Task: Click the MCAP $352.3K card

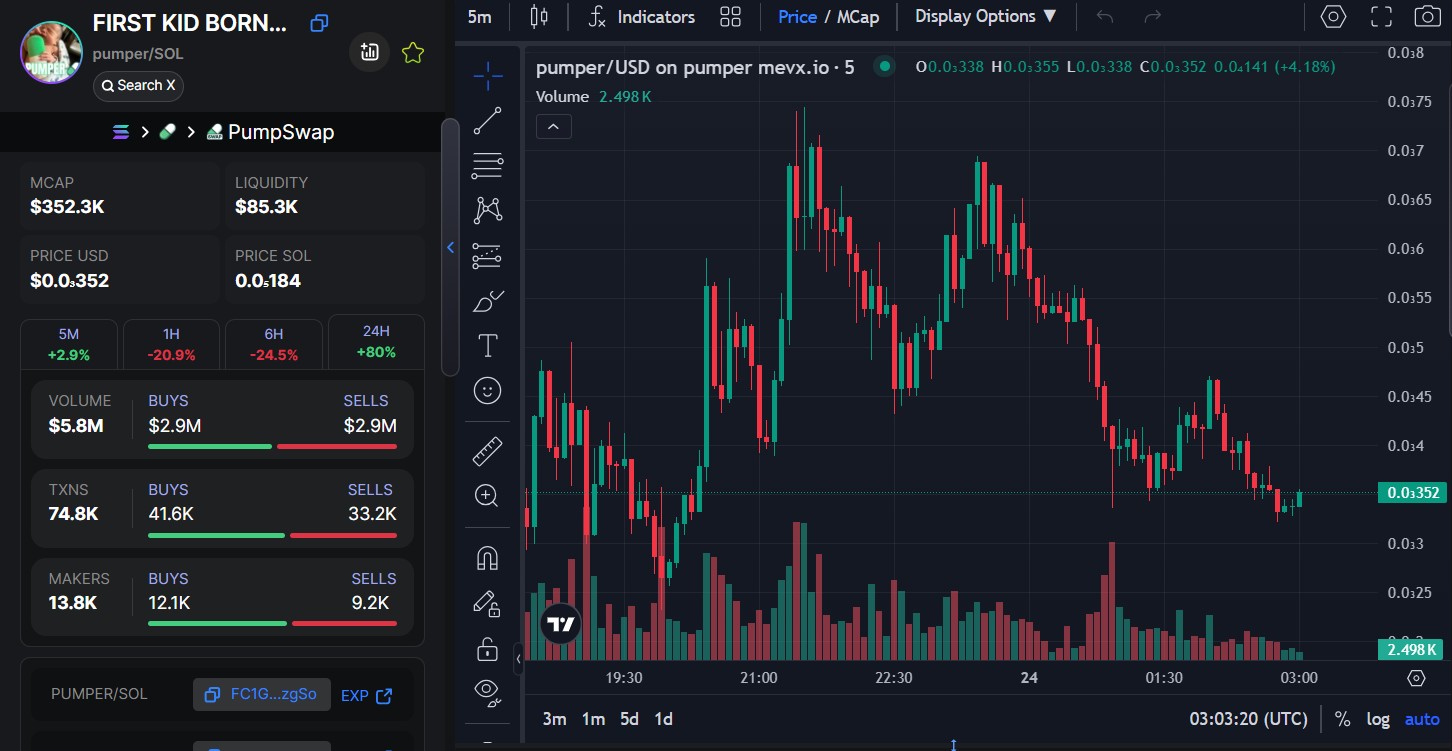Action: [119, 195]
